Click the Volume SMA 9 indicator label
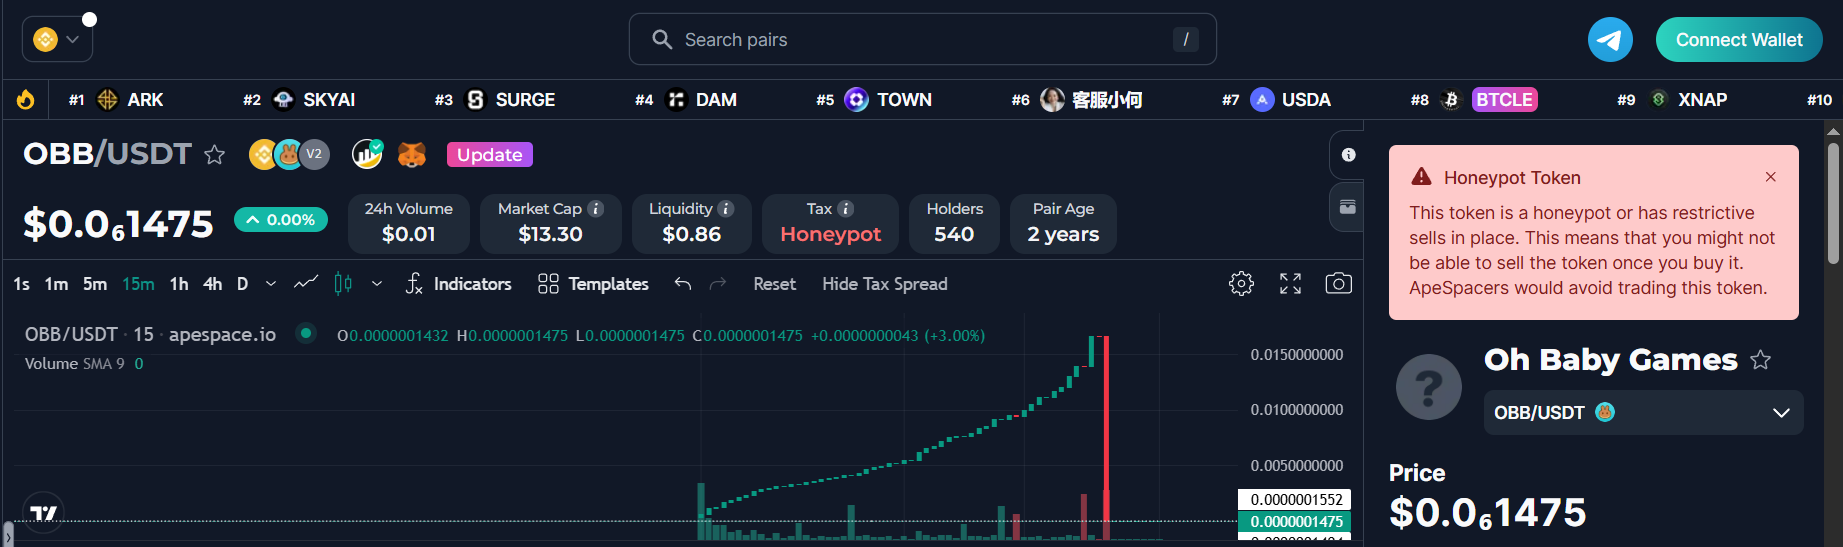Viewport: 1843px width, 547px height. click(x=75, y=364)
